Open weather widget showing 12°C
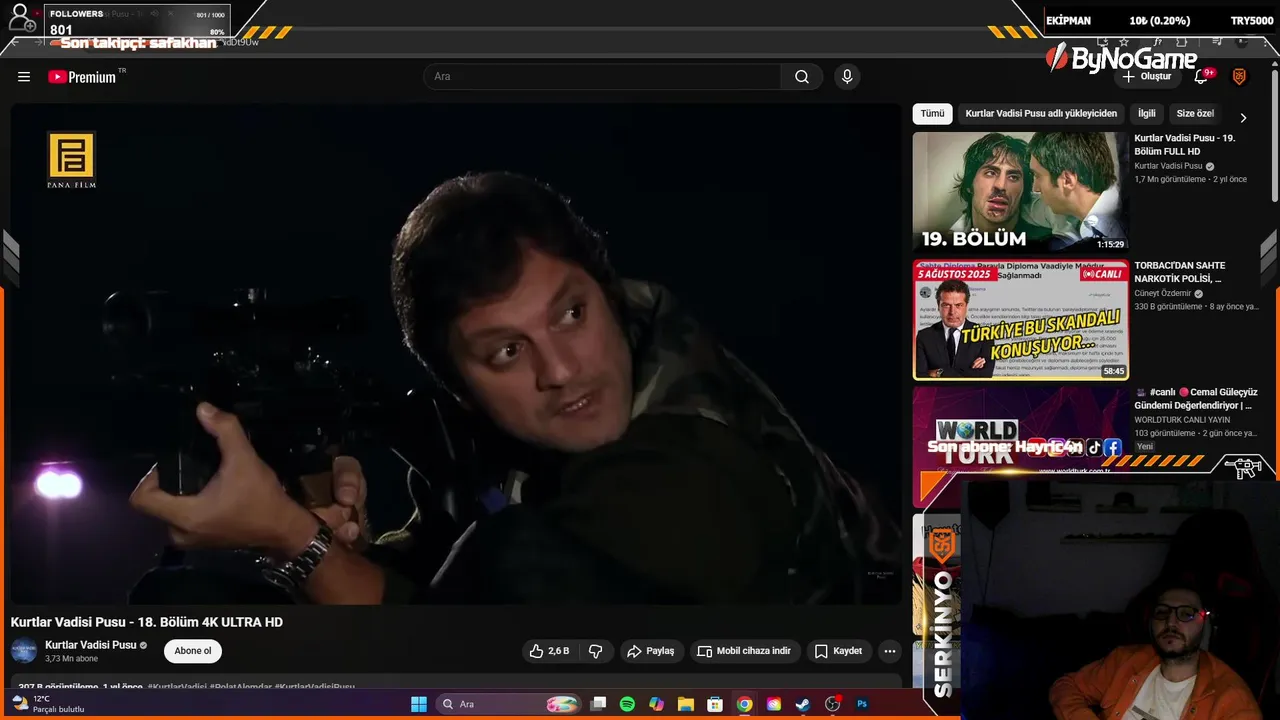This screenshot has height=720, width=1280. pos(47,704)
